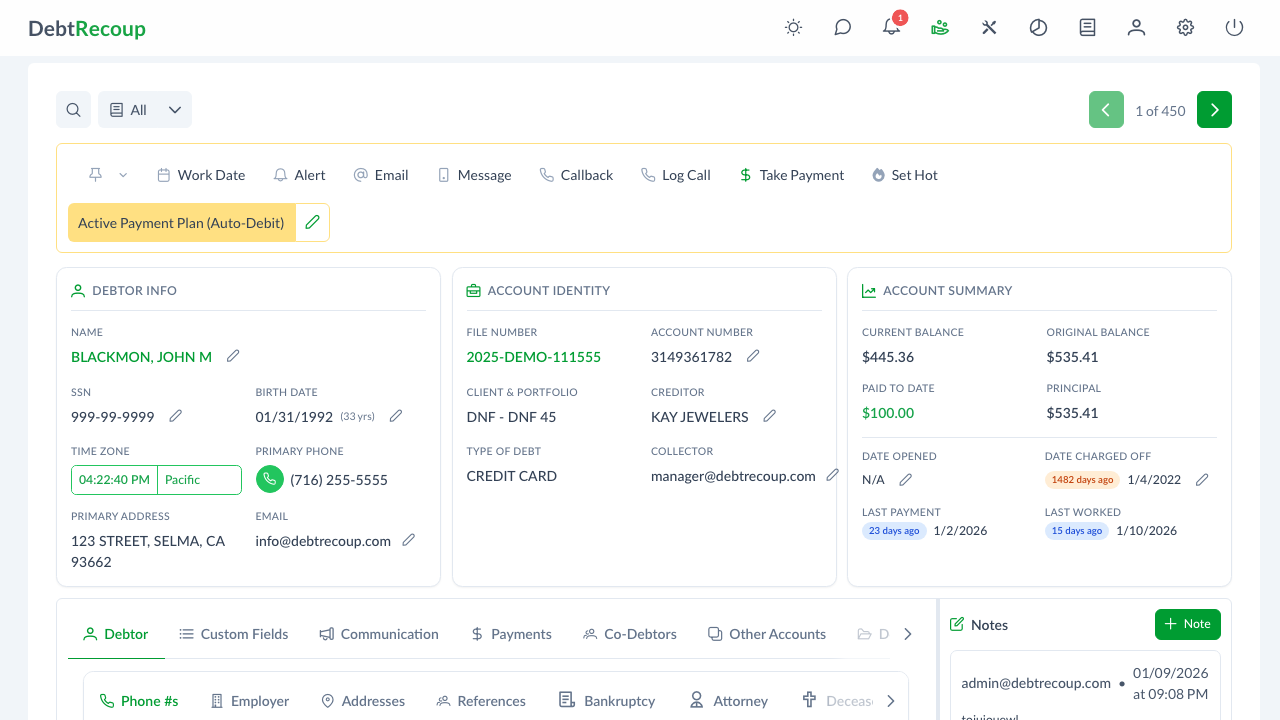Screen dimensions: 1280x720
Task: Open the chat messages panel
Action: coord(842,27)
